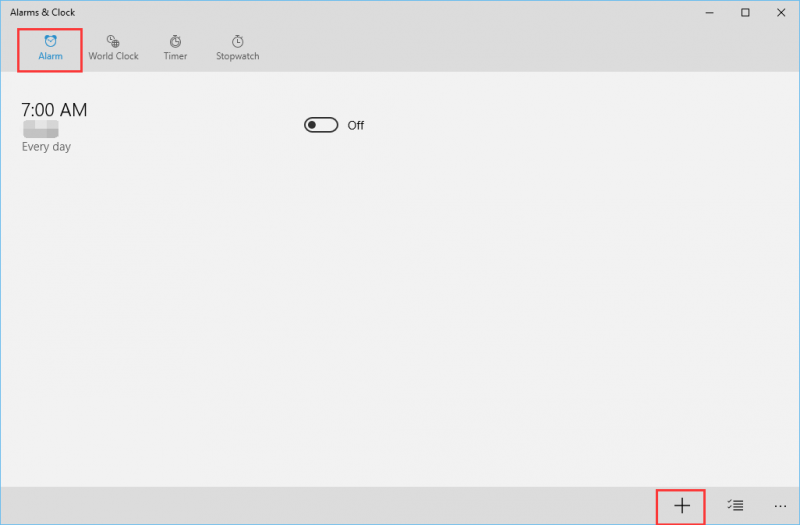This screenshot has width=800, height=525.
Task: Switch to the Timer tab label
Action: (175, 56)
